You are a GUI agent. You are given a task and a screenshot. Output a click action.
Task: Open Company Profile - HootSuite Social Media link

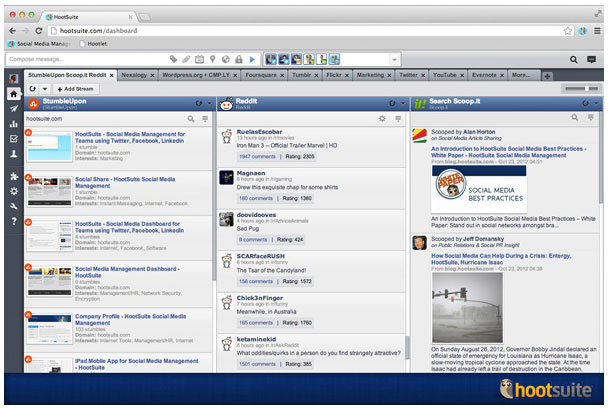pos(130,320)
